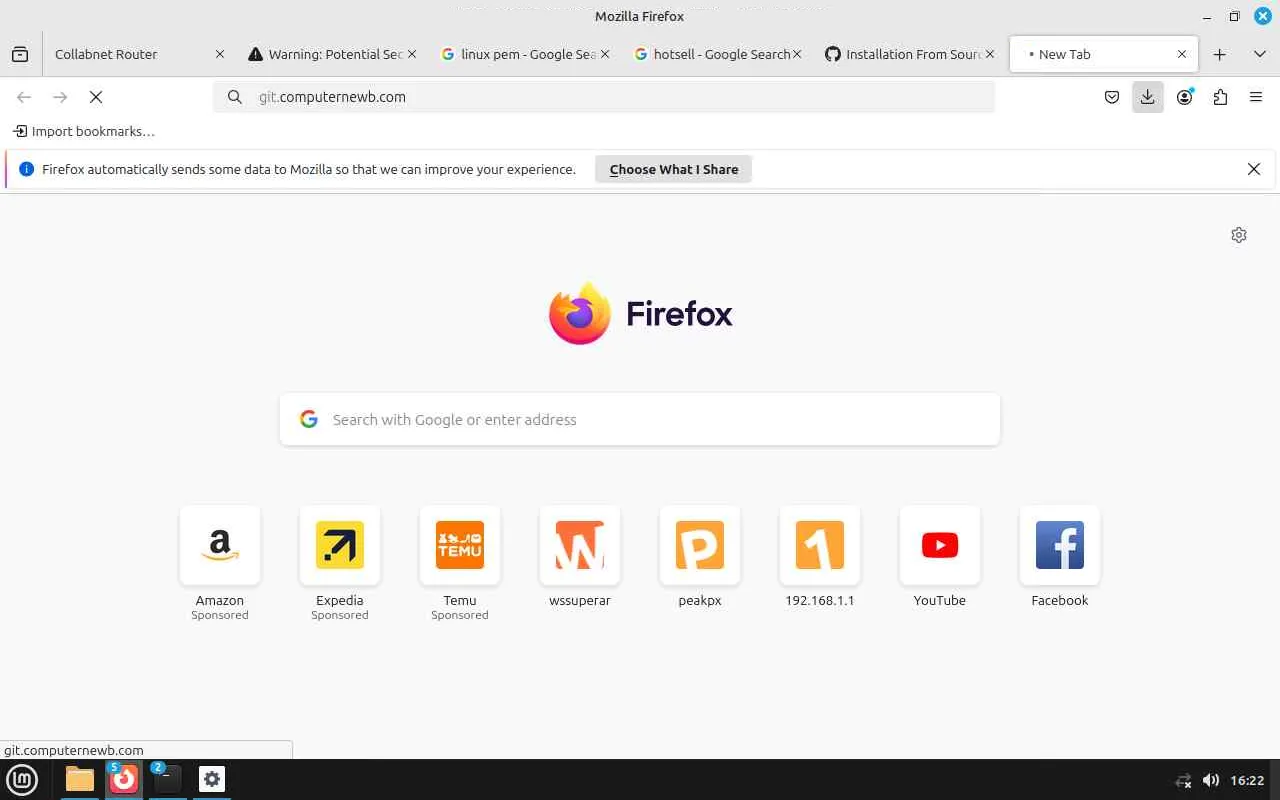Viewport: 1280px width, 800px height.
Task: Open the Terminal from the taskbar
Action: [x=167, y=779]
